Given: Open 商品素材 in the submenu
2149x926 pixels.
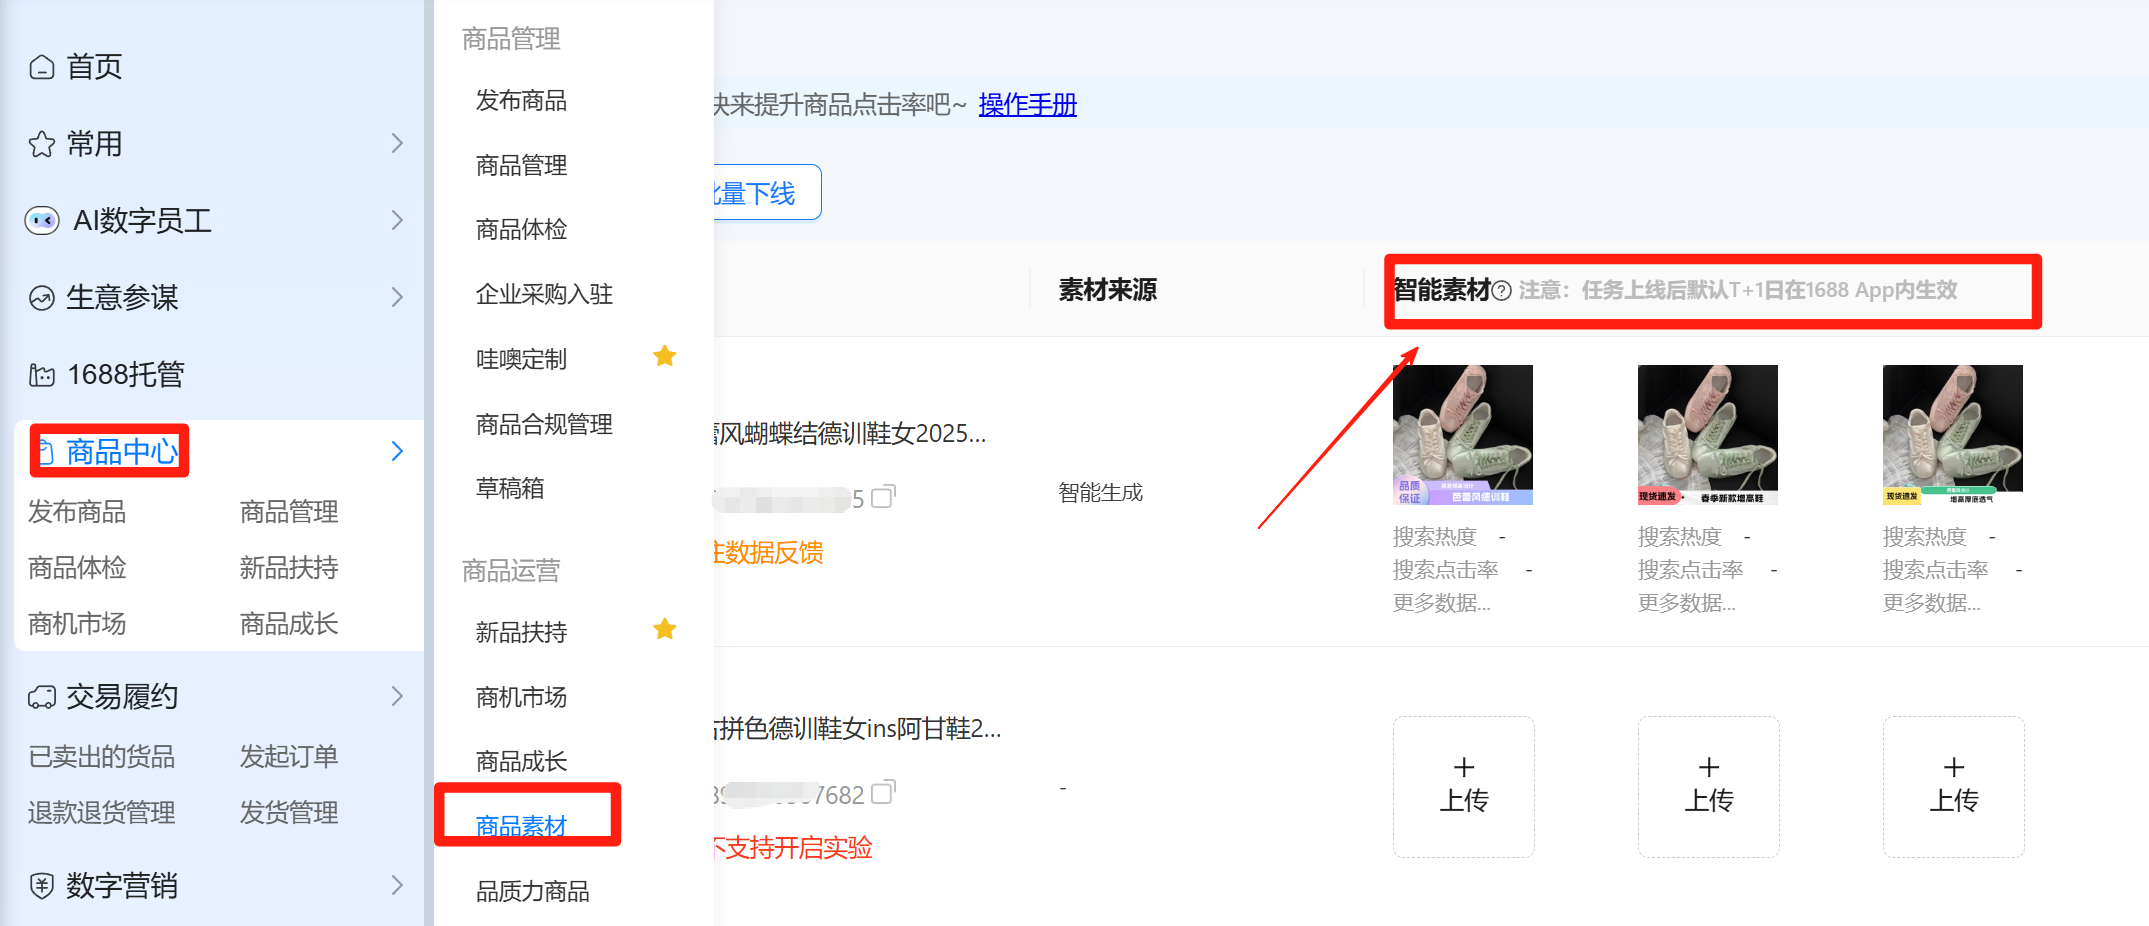Looking at the screenshot, I should [521, 825].
